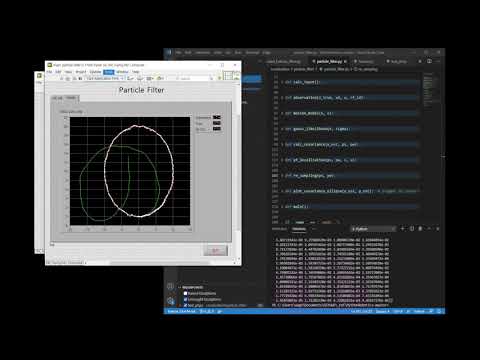The height and width of the screenshot is (360, 480).
Task: Open LabVIEW Help menu
Action: point(136,72)
